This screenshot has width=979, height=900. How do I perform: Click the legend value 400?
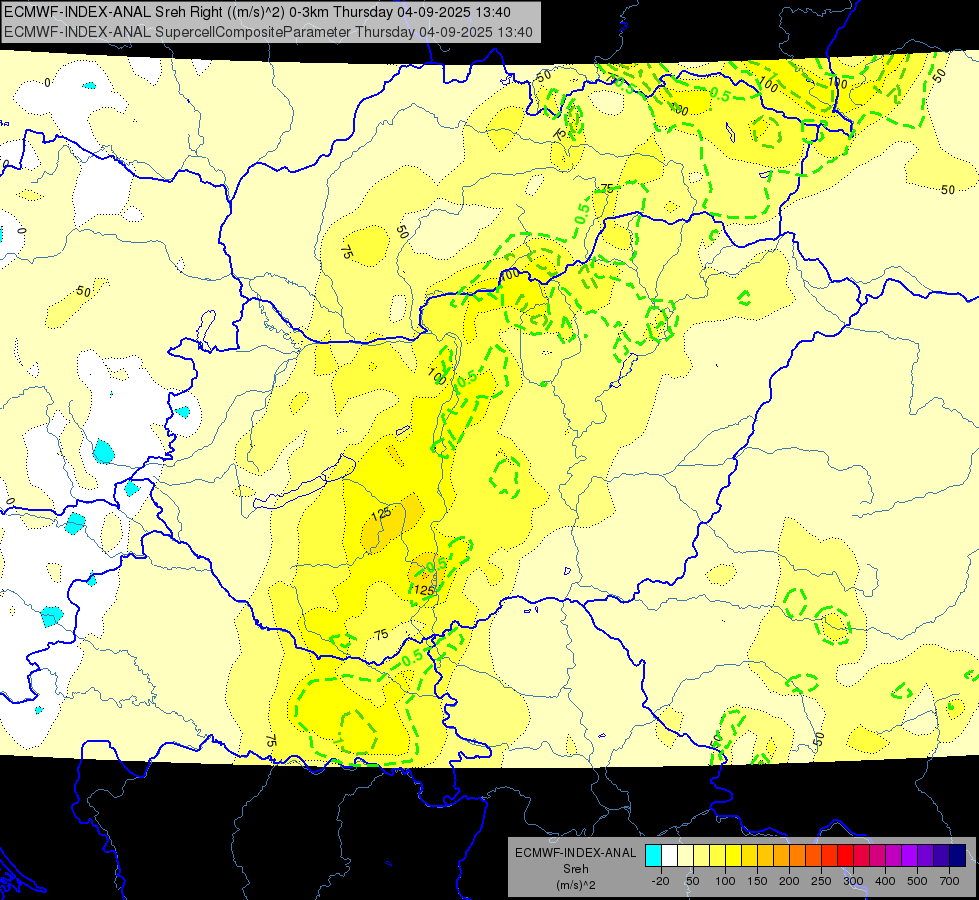(x=885, y=881)
